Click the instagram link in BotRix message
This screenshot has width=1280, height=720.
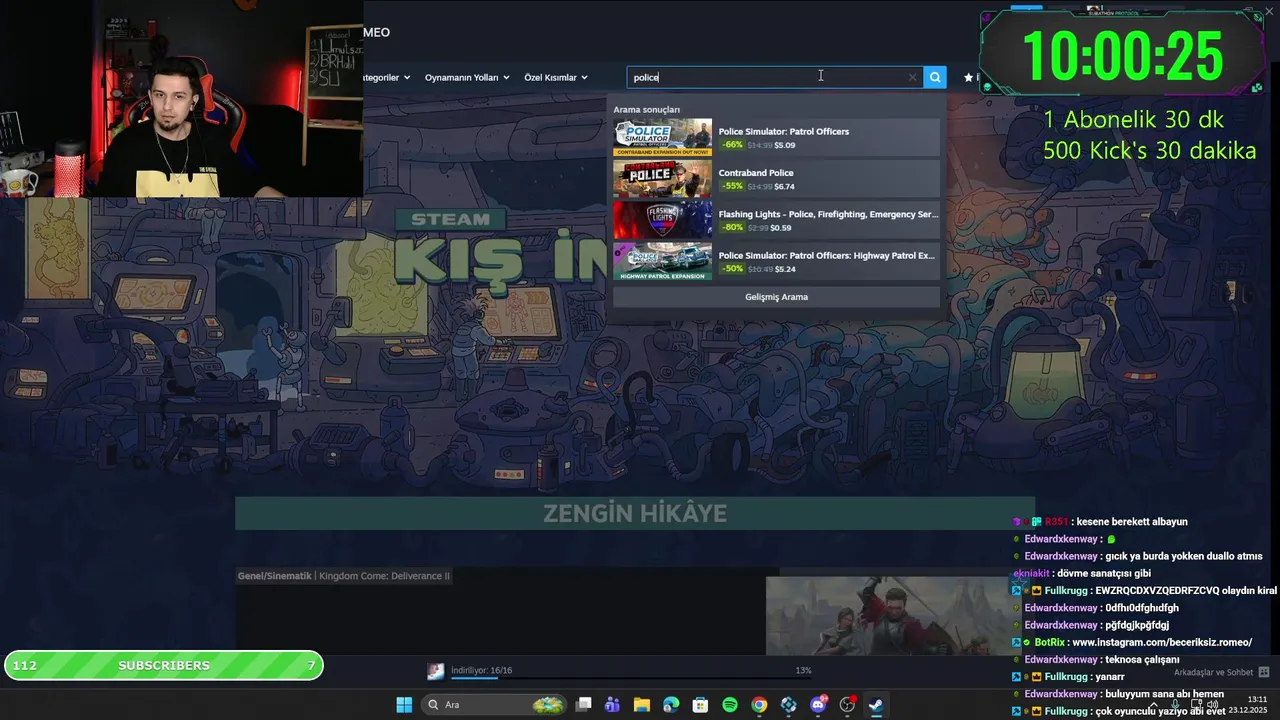[x=1162, y=642]
